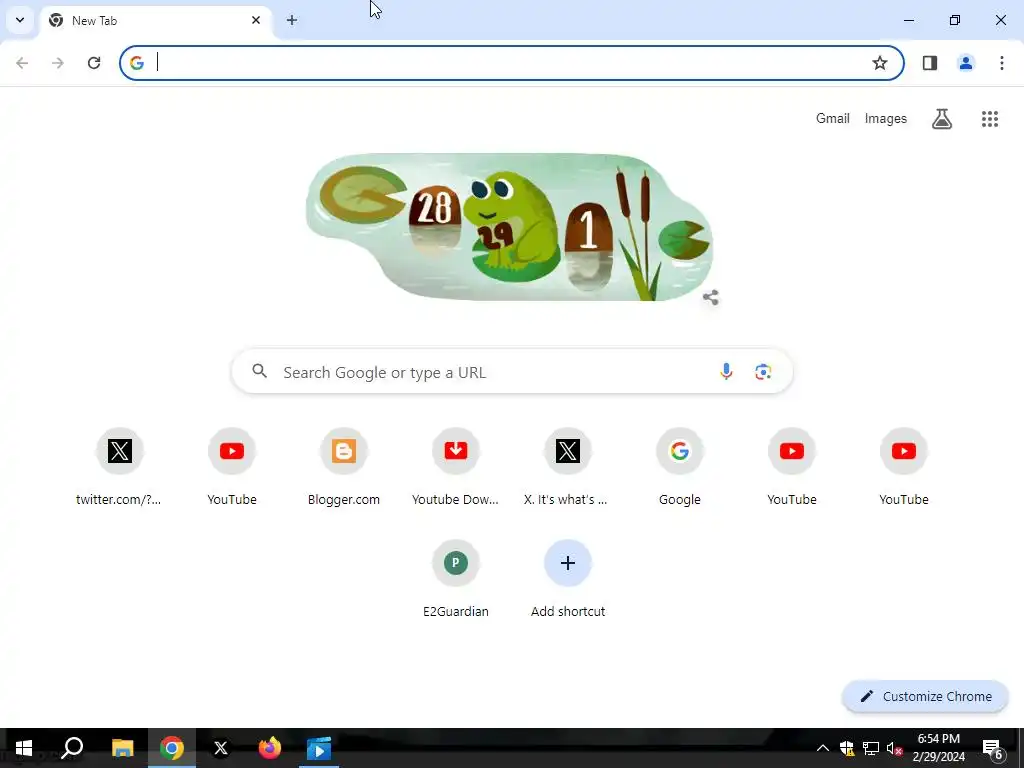The image size is (1024, 768).
Task: Launch Firefox from taskbar
Action: 270,748
